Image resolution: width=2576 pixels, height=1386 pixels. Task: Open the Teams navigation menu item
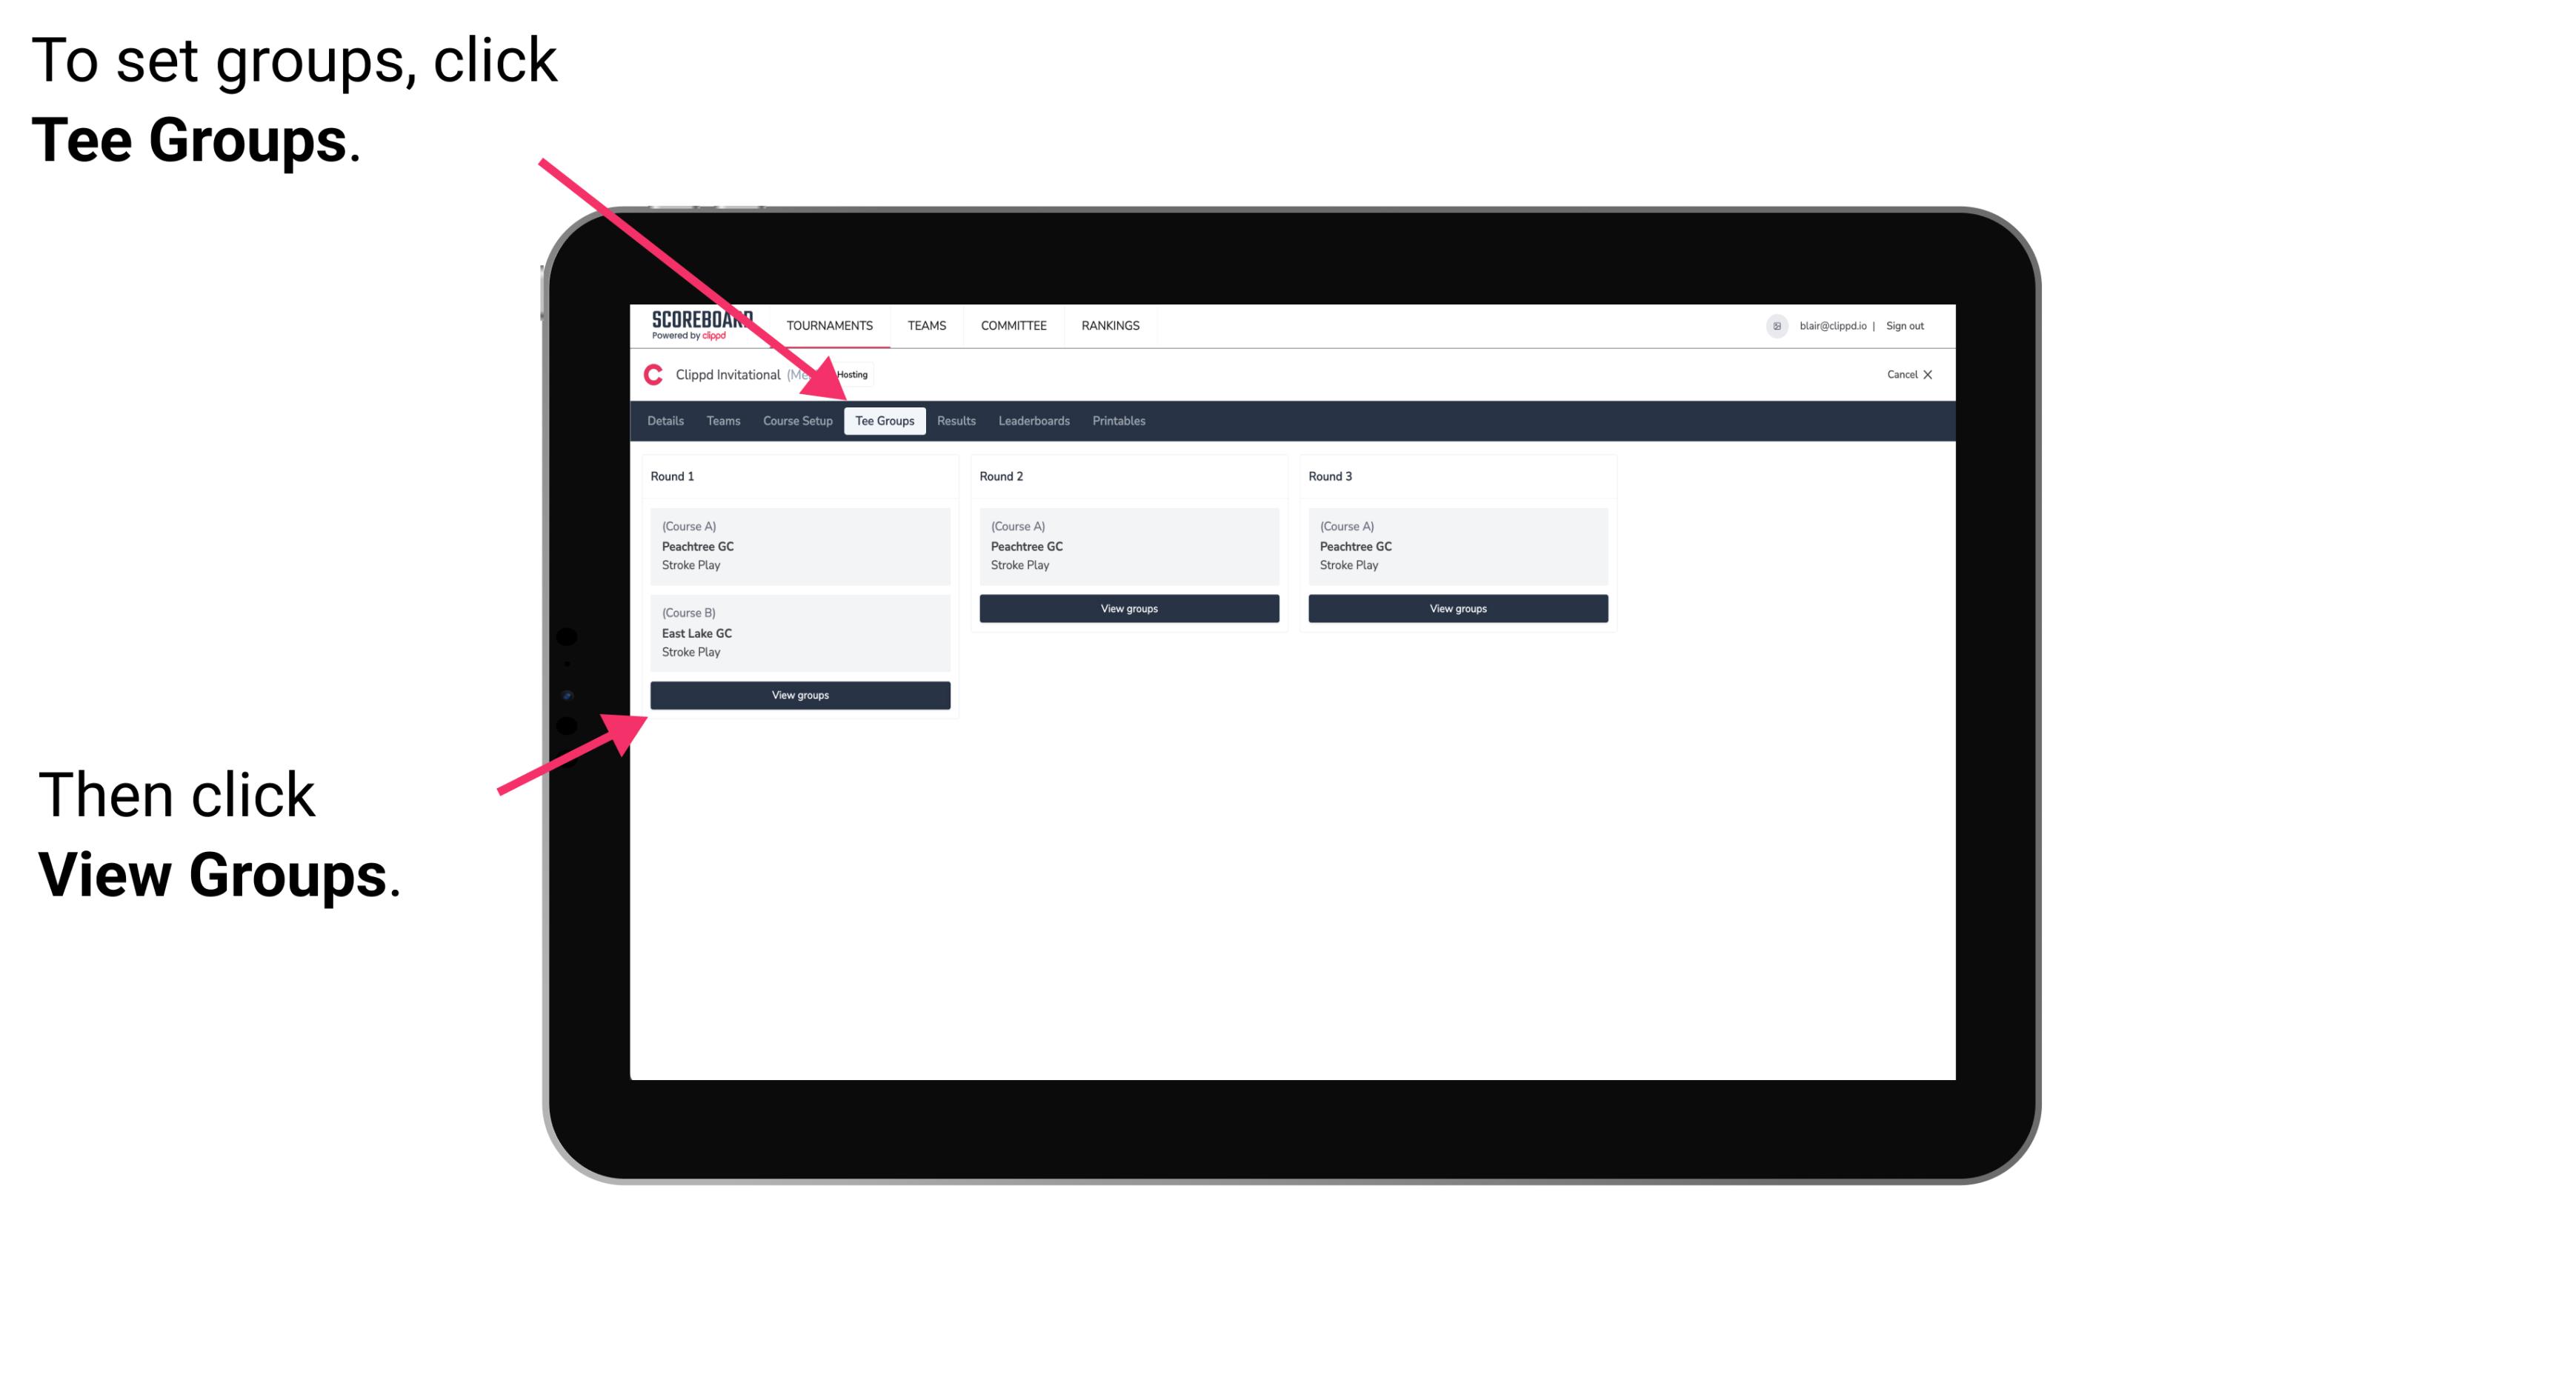click(719, 422)
